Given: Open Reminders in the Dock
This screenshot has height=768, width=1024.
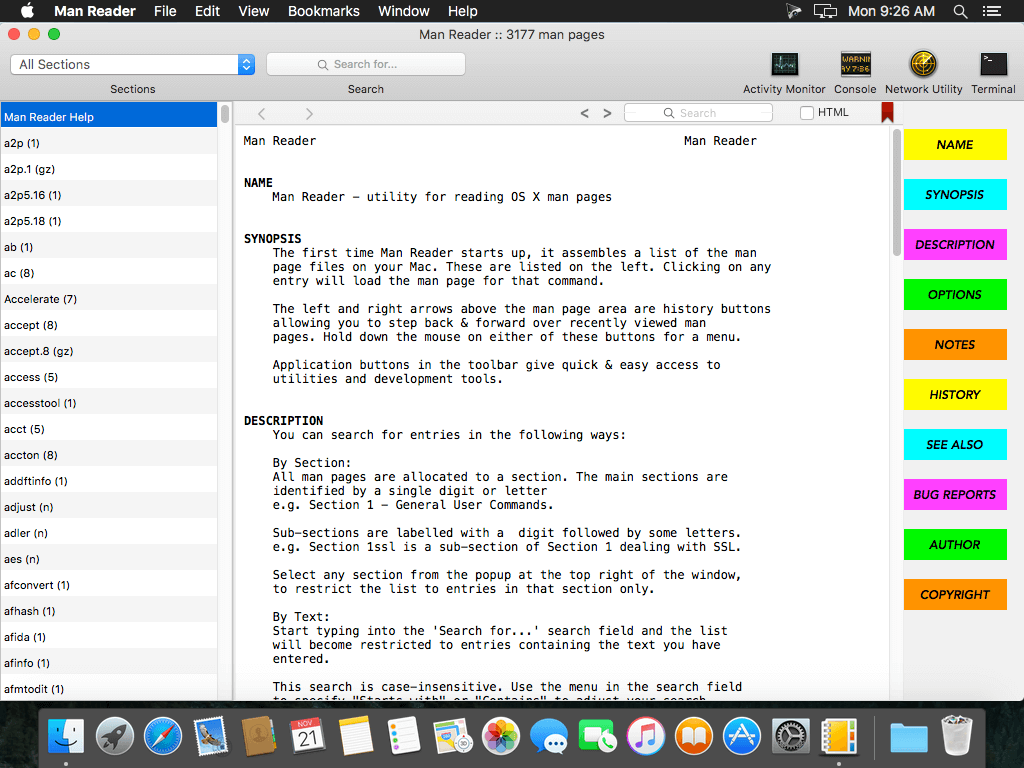Looking at the screenshot, I should click(x=404, y=737).
